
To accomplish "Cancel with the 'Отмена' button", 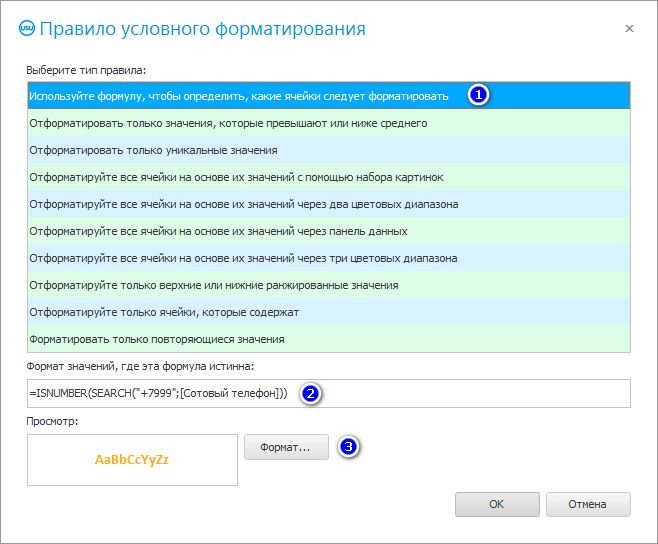I will click(x=588, y=504).
